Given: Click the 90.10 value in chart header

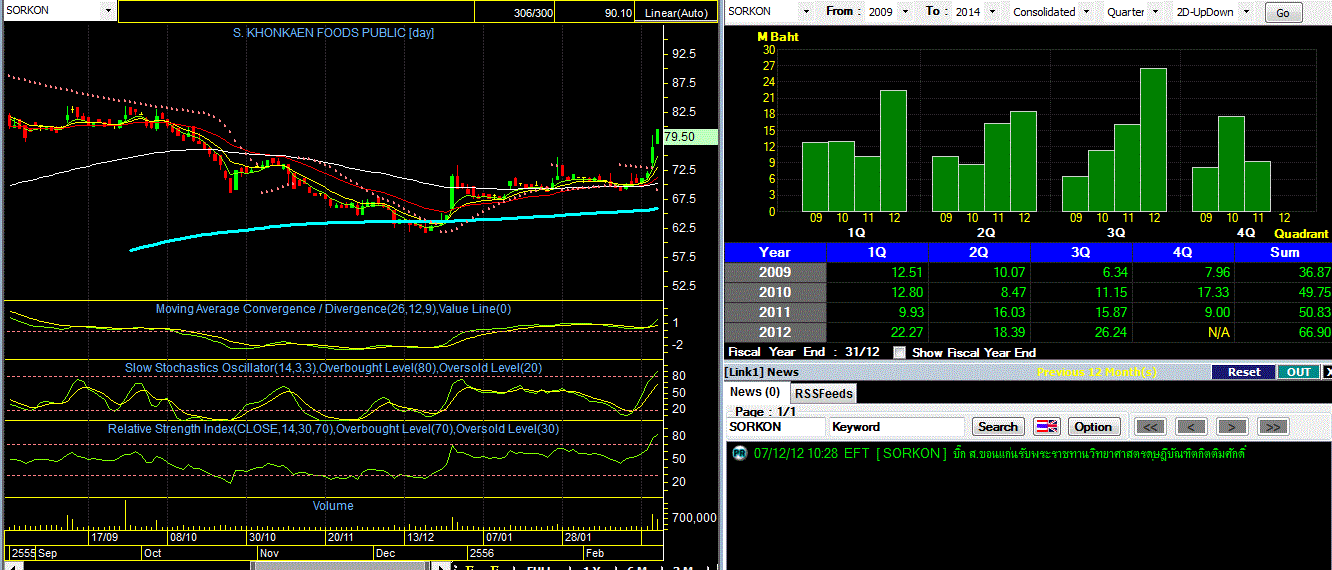Looking at the screenshot, I should pyautogui.click(x=618, y=13).
